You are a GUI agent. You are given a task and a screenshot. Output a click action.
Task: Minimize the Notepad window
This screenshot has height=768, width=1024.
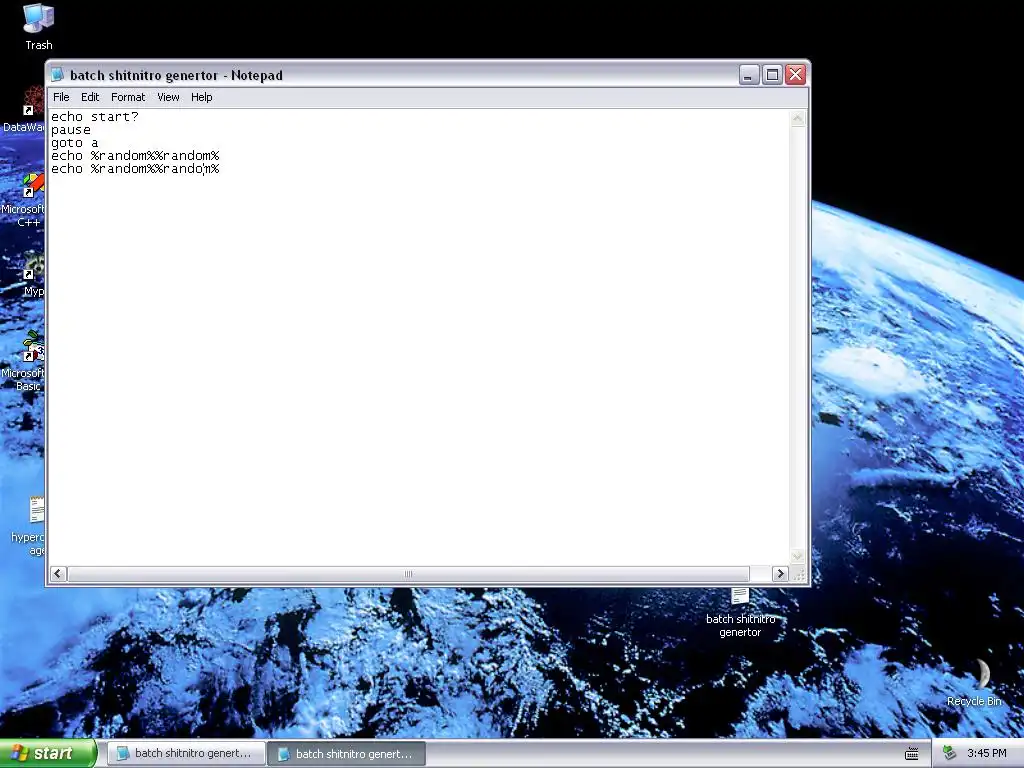tap(749, 75)
